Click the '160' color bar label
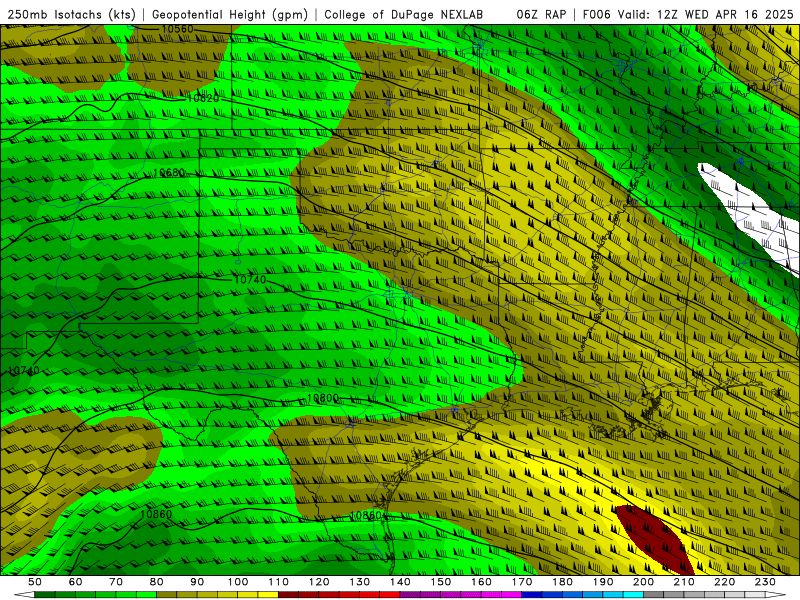The width and height of the screenshot is (800, 600). coord(481,582)
